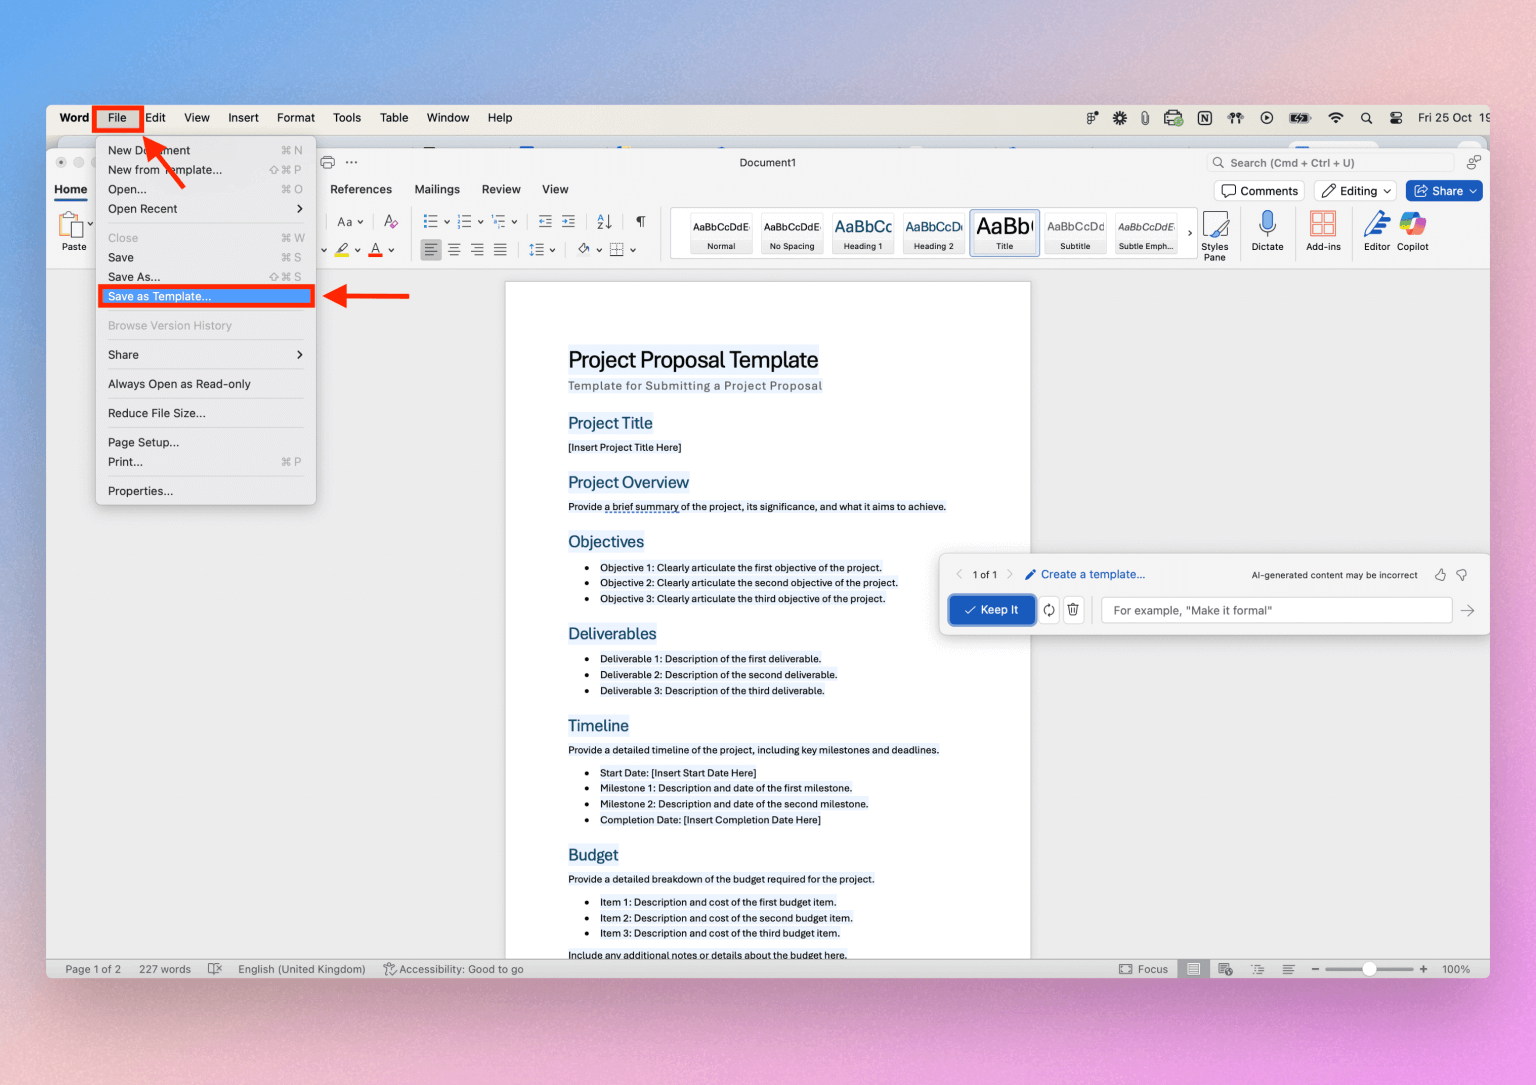Toggle paragraph marks visibility

pyautogui.click(x=641, y=221)
